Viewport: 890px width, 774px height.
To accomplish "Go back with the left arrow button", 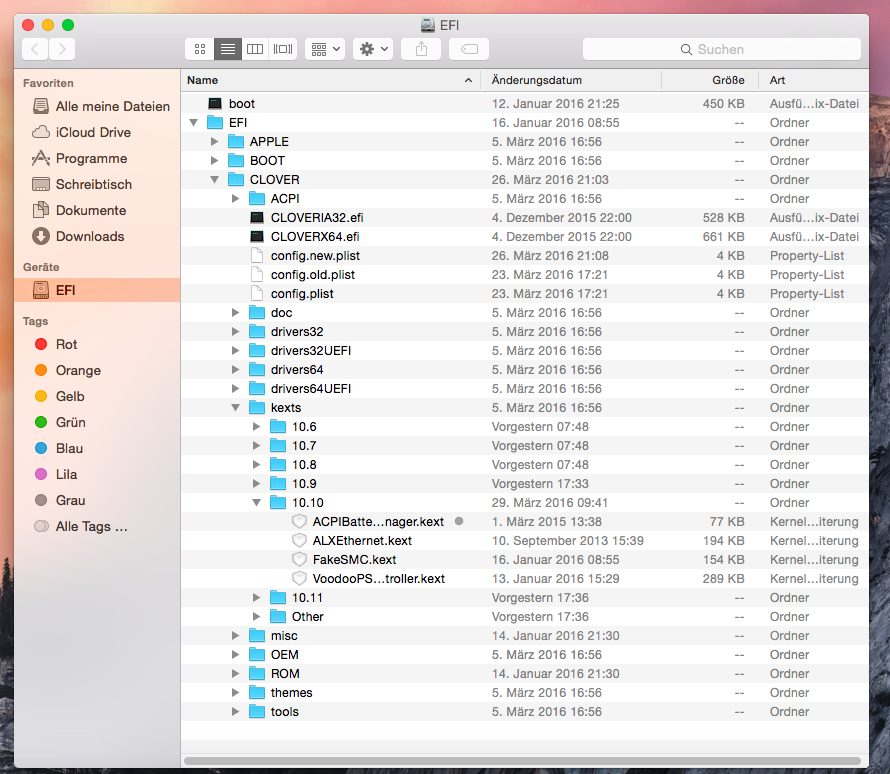I will tap(35, 49).
